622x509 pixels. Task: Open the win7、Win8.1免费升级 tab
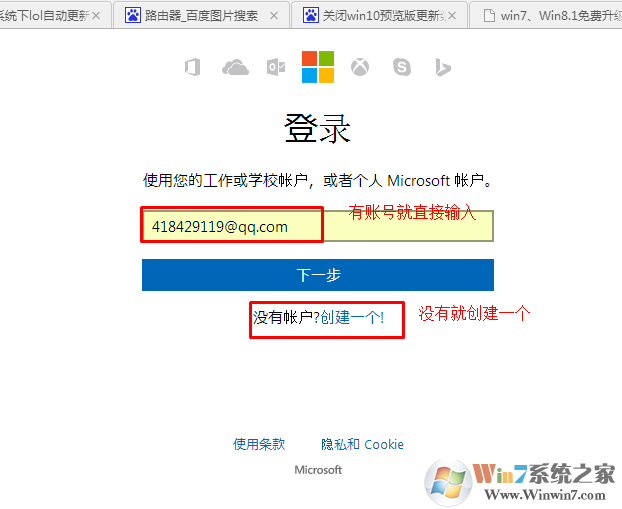[x=546, y=15]
